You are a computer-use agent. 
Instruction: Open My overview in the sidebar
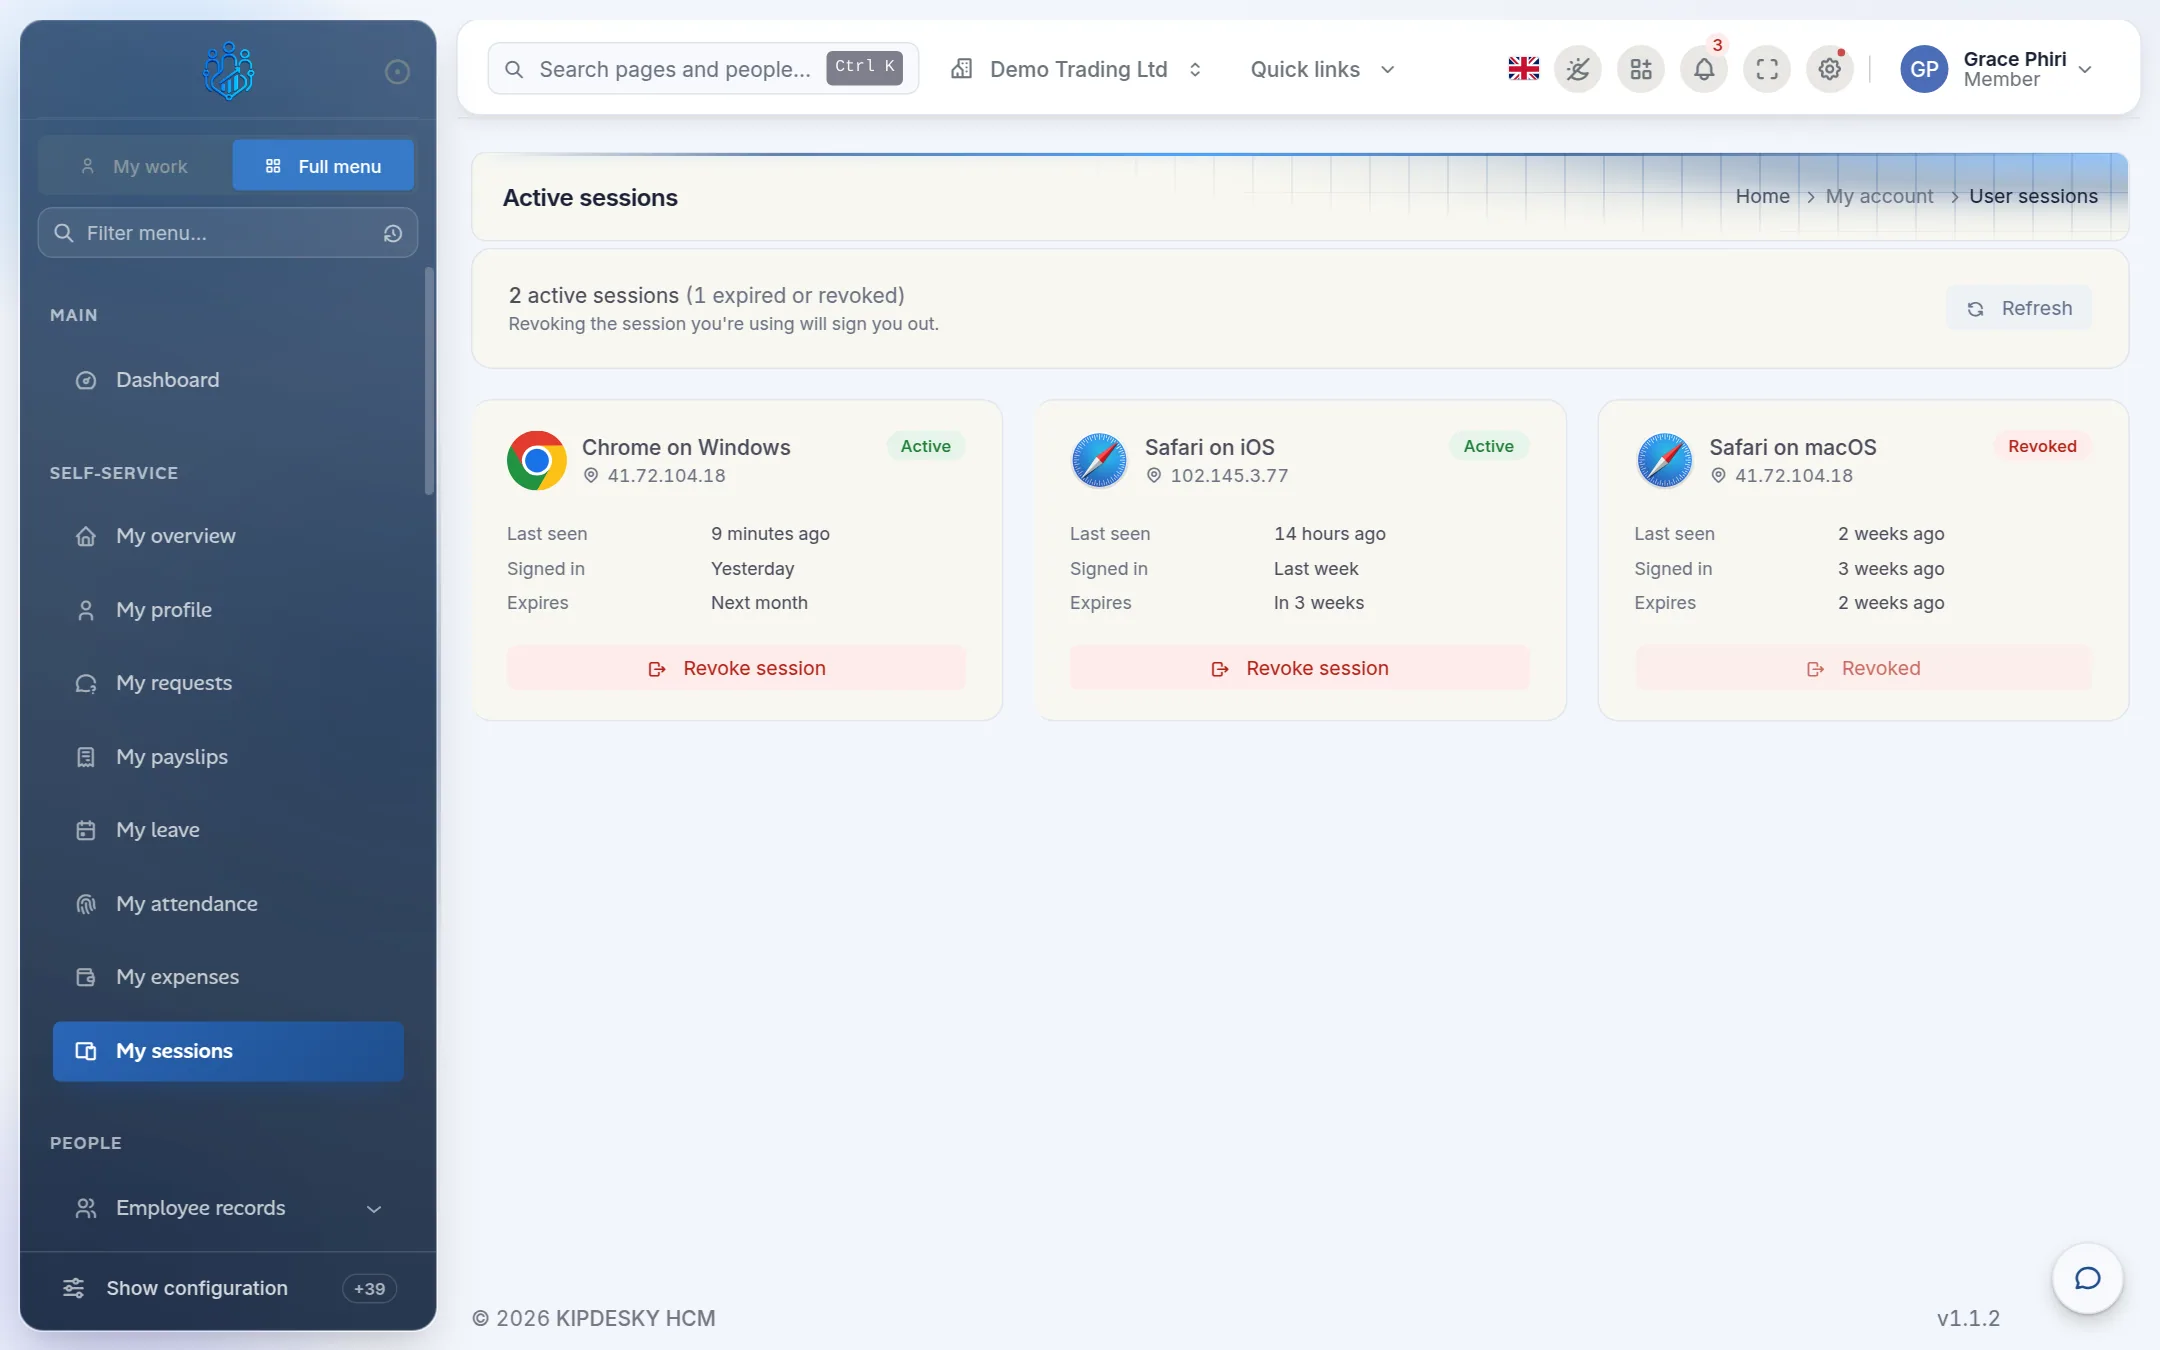coord(228,536)
